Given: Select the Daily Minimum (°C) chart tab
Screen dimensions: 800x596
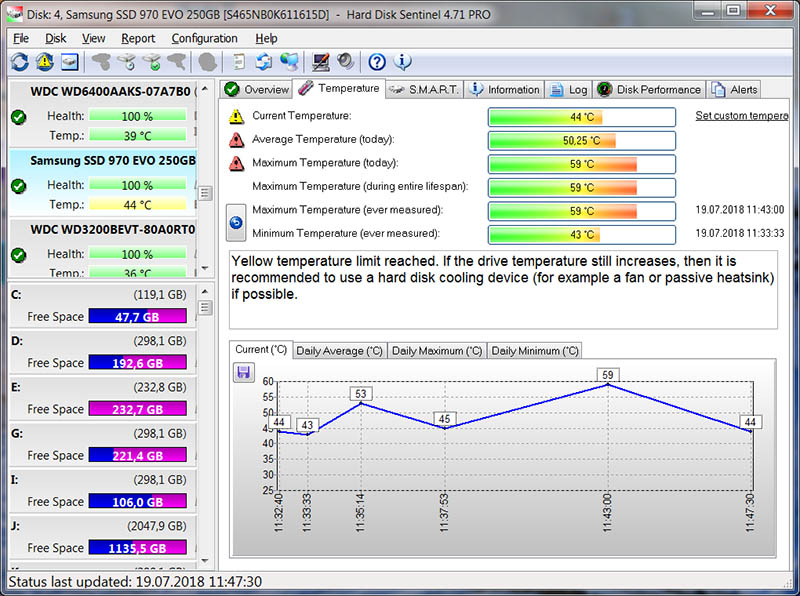Looking at the screenshot, I should pos(535,351).
